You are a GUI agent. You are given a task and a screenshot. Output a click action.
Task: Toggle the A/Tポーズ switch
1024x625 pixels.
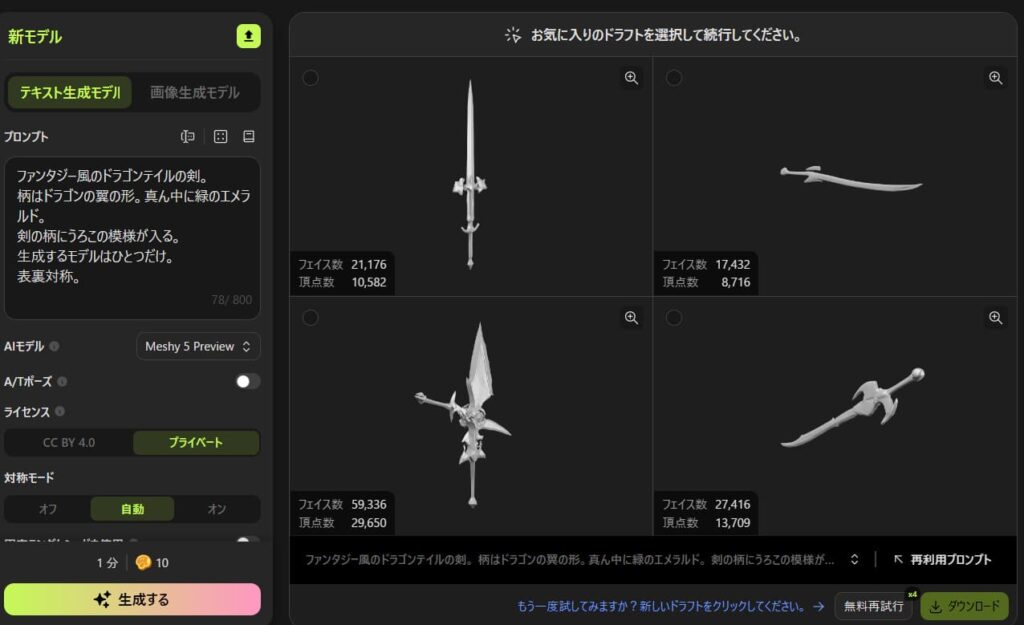[x=248, y=381]
